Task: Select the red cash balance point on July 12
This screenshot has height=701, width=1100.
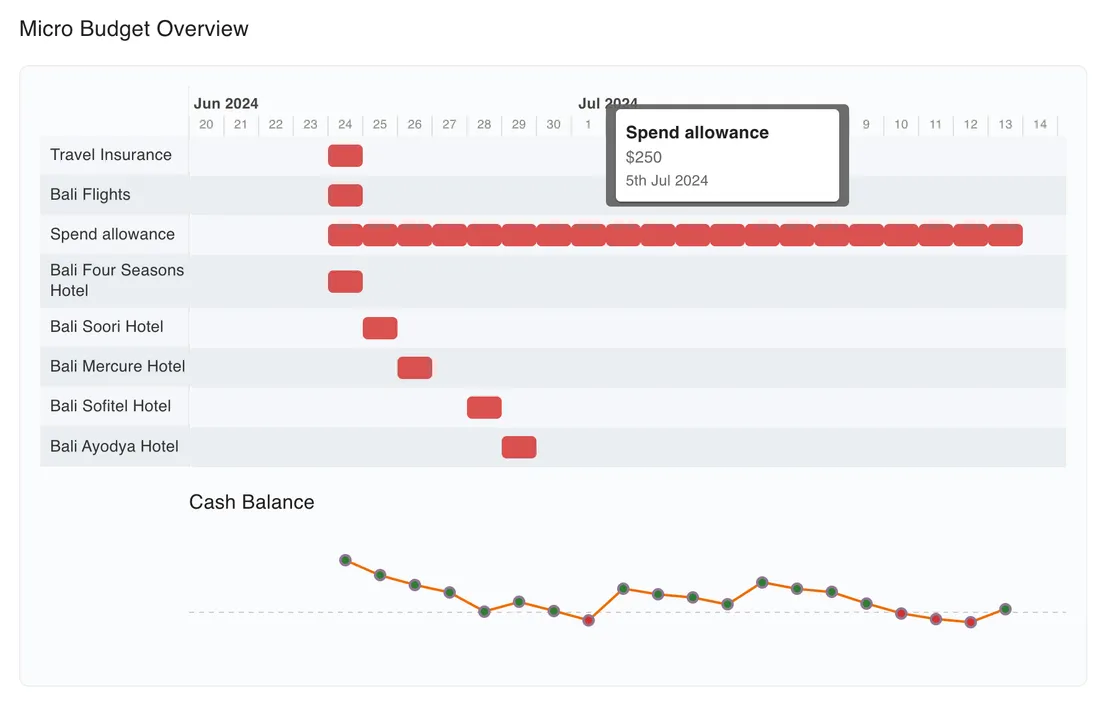Action: 970,622
